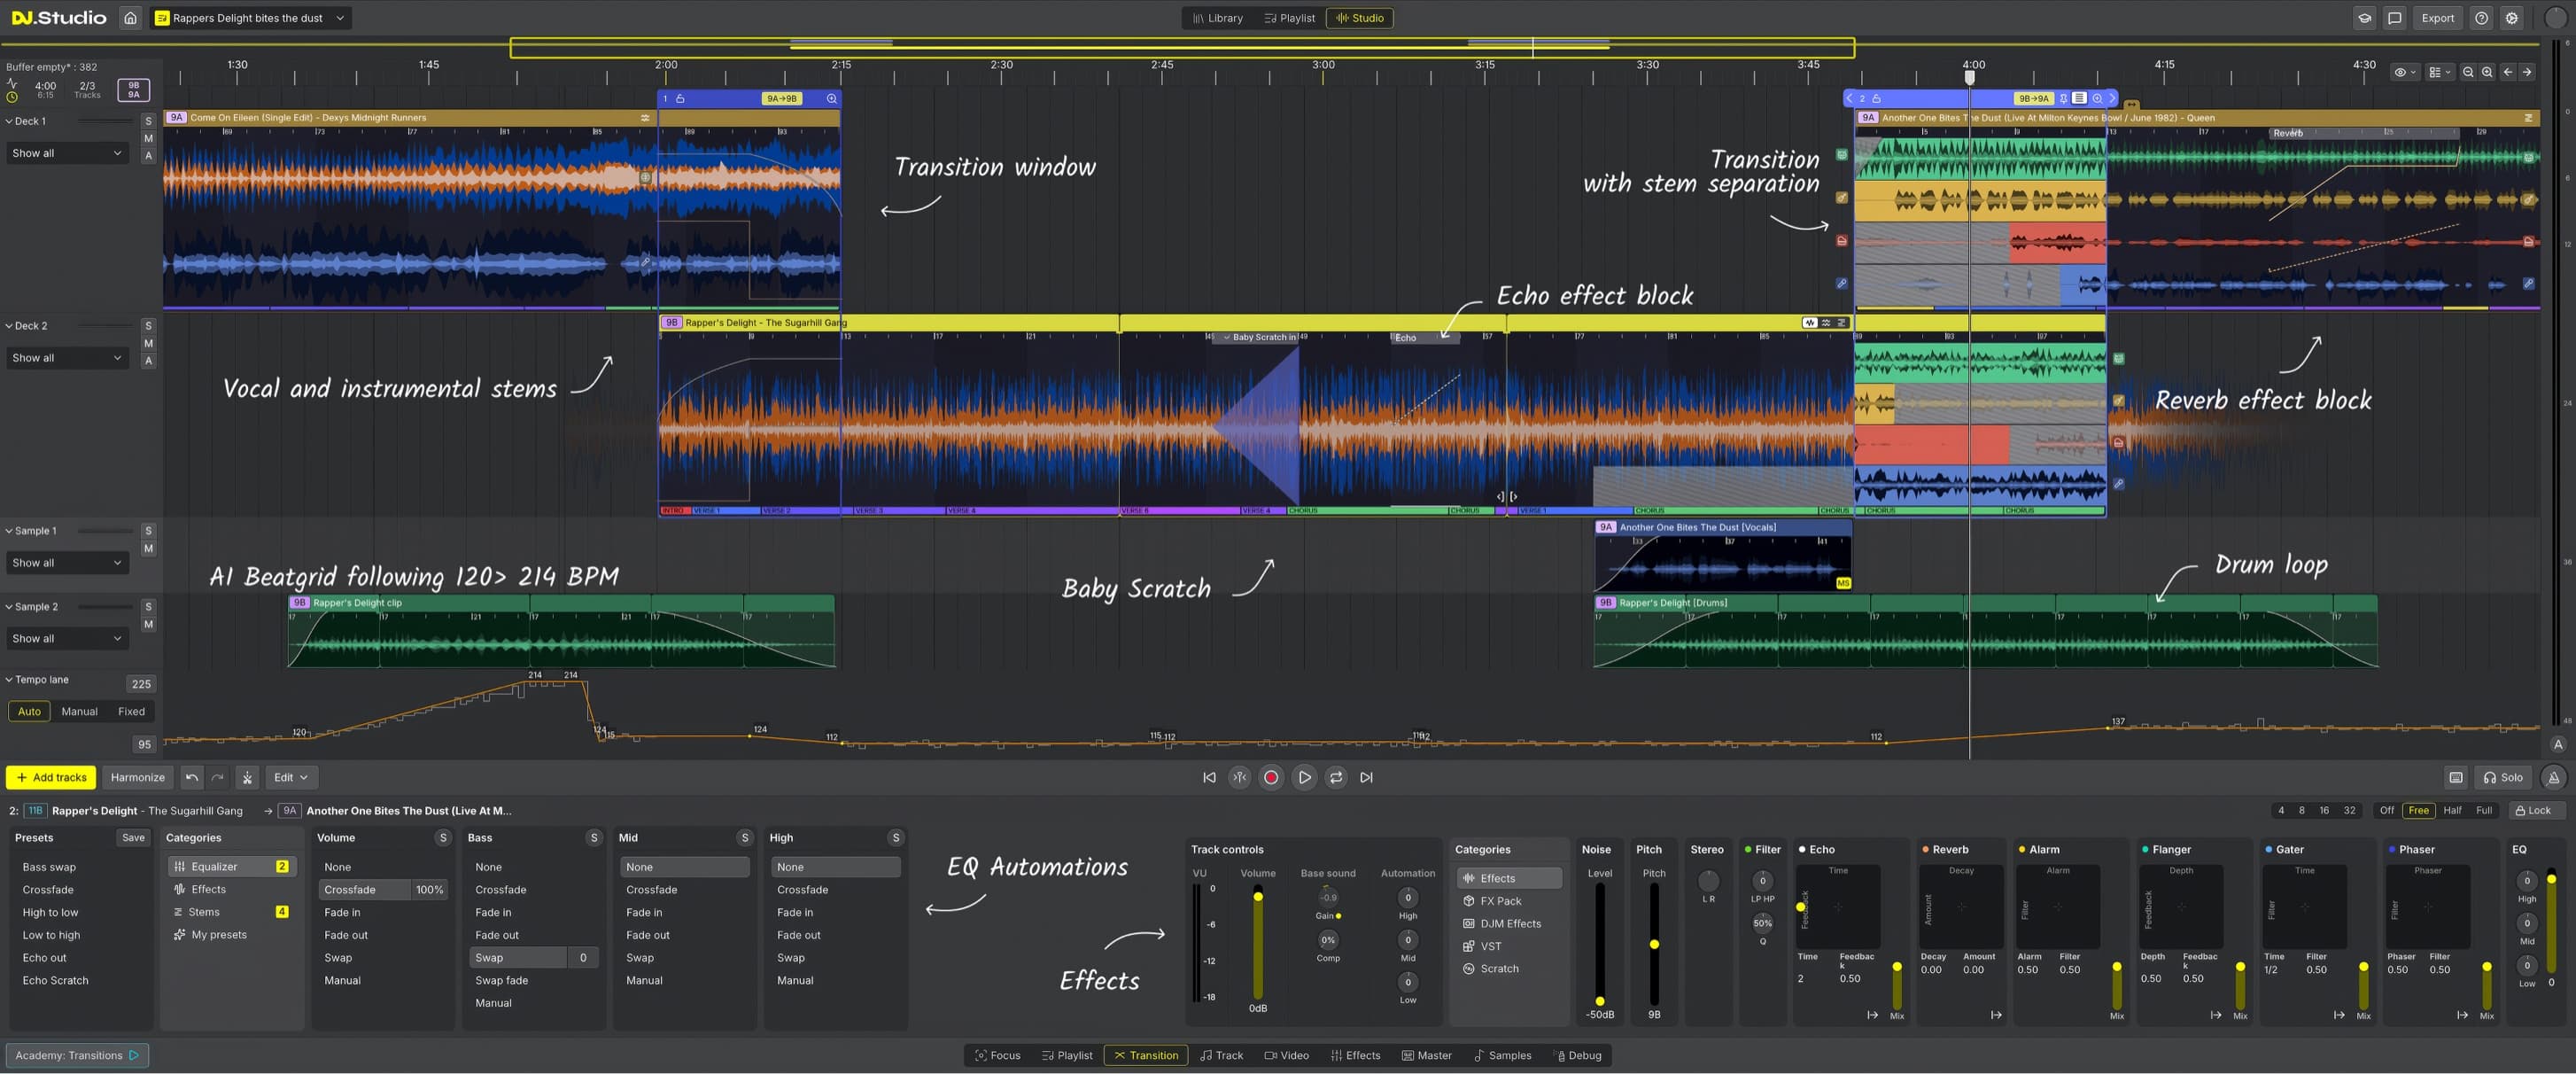Click the redo arrow icon
This screenshot has height=1074, width=2576.
click(x=217, y=777)
